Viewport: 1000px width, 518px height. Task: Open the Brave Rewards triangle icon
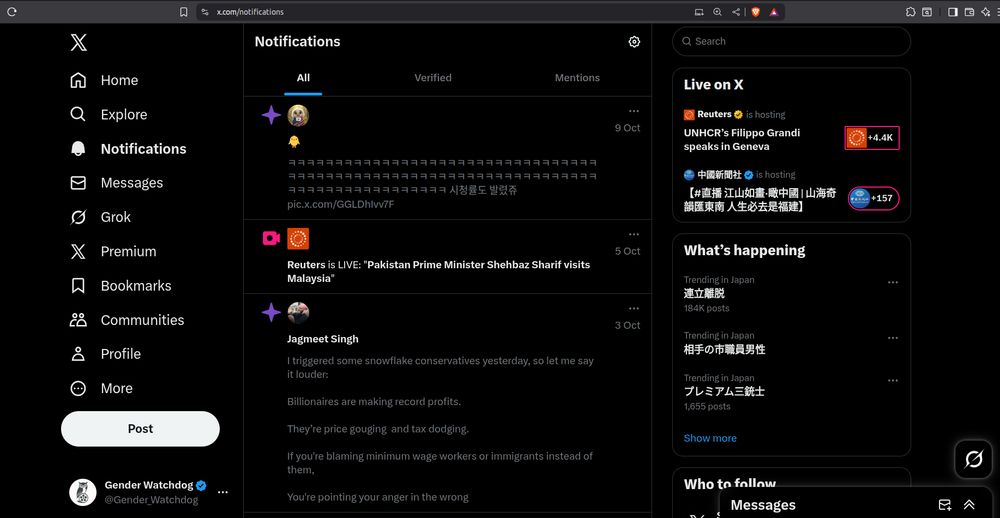click(774, 11)
